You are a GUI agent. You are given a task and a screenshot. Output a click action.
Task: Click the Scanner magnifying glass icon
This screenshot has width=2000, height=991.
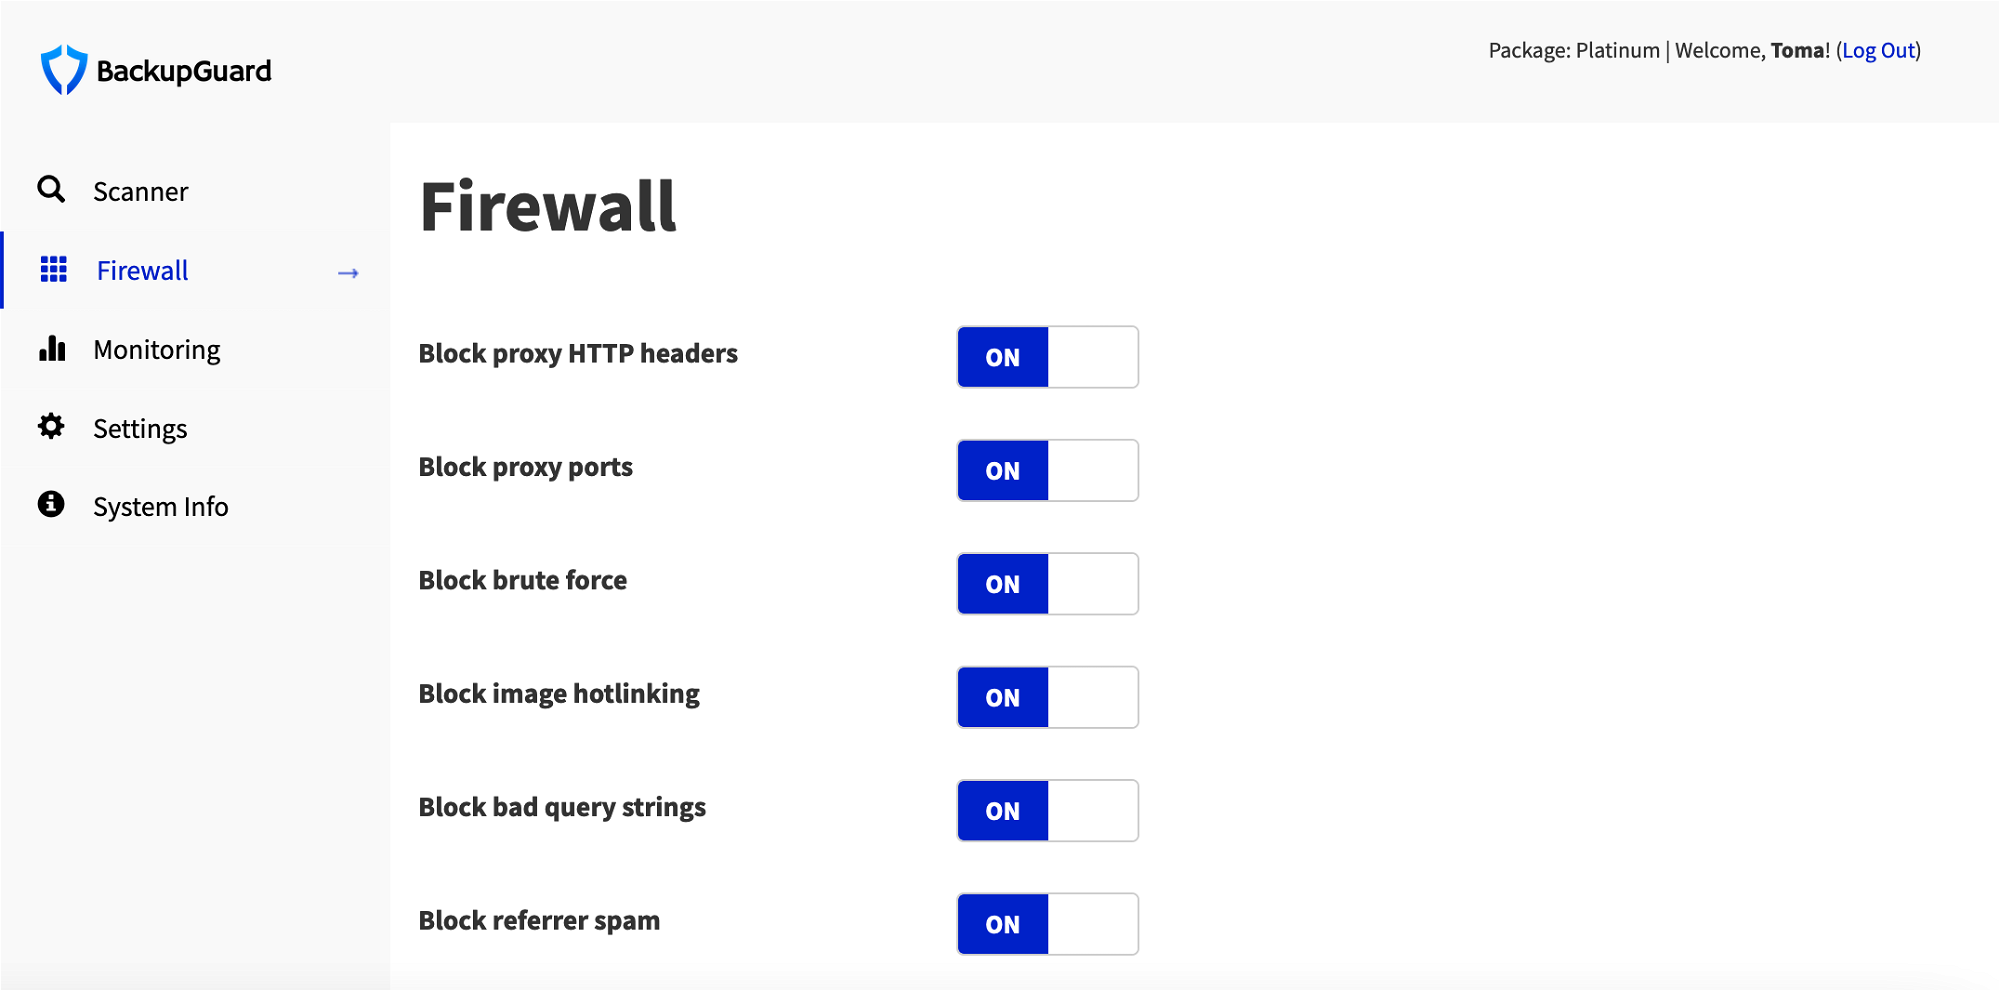pyautogui.click(x=51, y=189)
